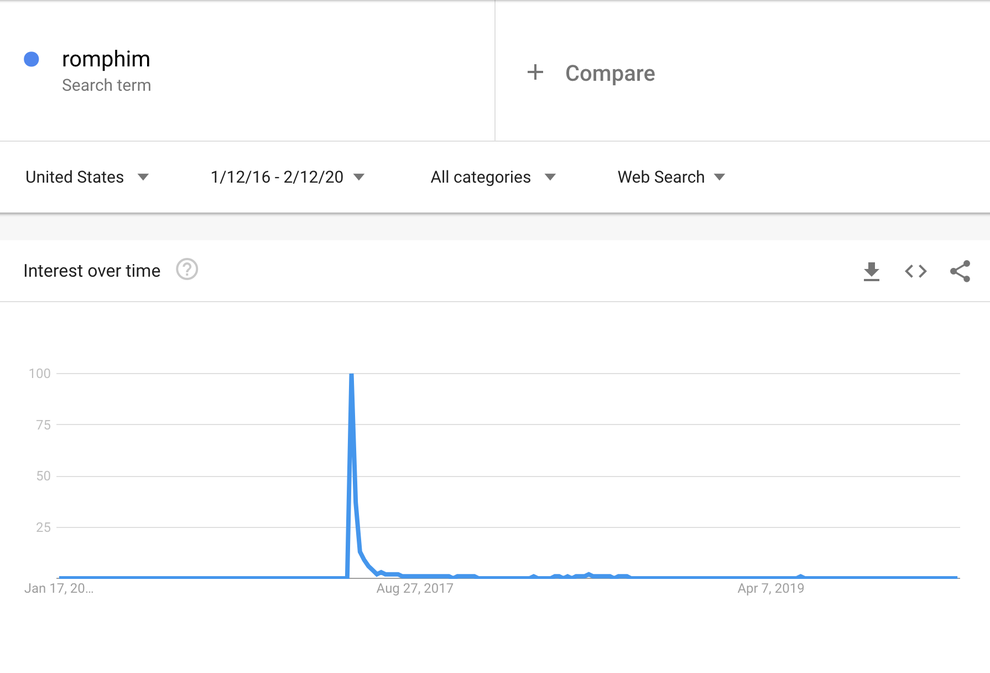Open the embed code icon
The height and width of the screenshot is (673, 990).
(916, 271)
